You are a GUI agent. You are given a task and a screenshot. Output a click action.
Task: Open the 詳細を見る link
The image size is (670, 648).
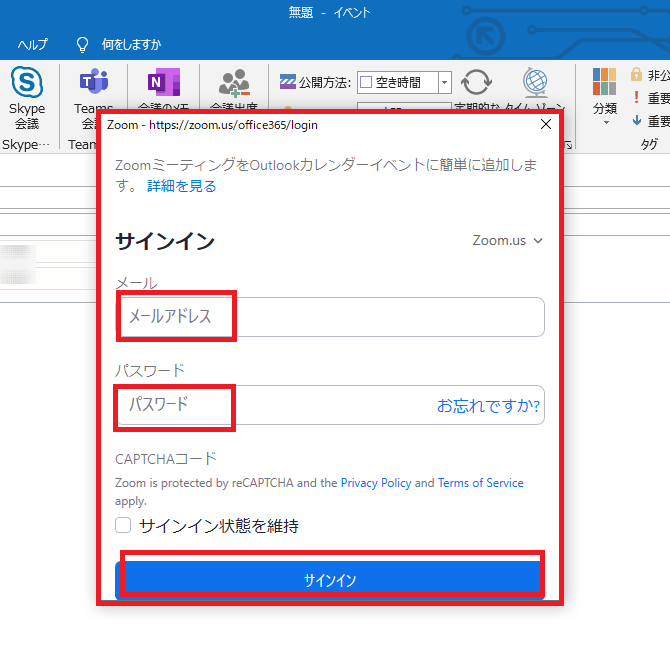(182, 186)
